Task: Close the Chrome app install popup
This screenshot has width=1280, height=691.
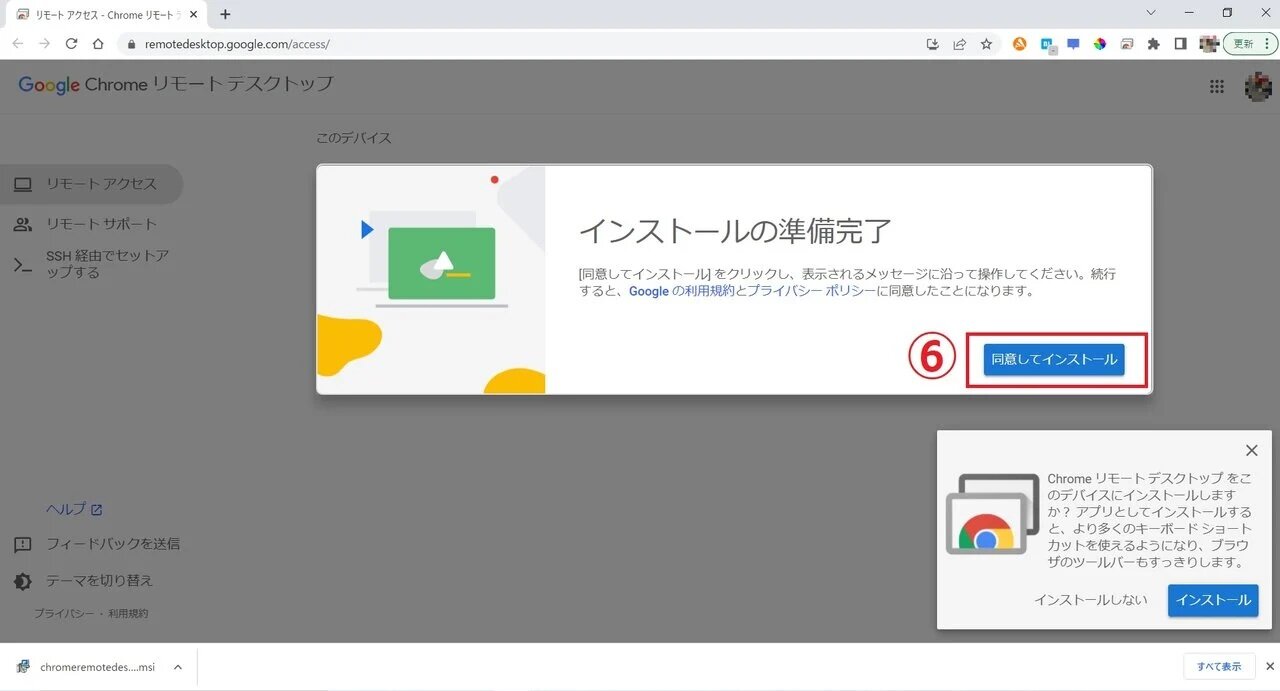Action: pos(1252,451)
